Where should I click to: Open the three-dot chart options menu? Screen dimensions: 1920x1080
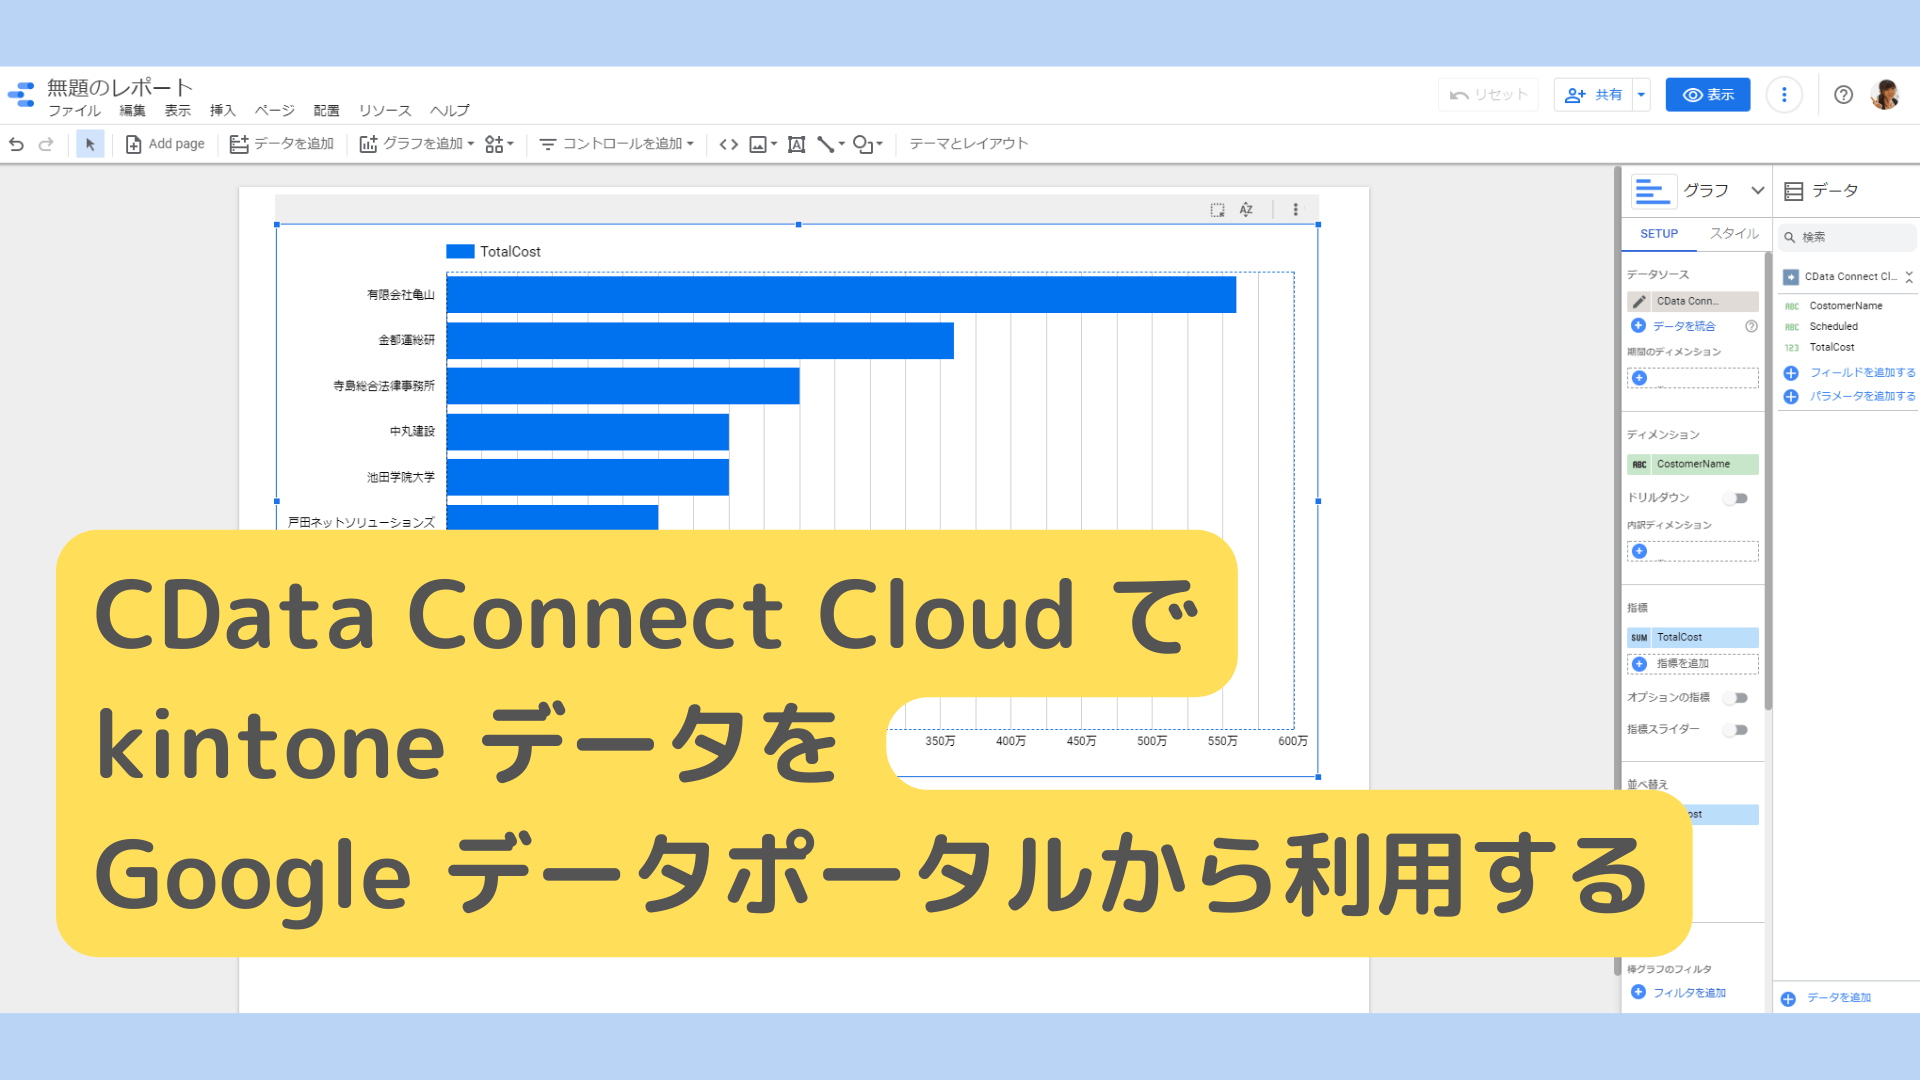(1296, 210)
